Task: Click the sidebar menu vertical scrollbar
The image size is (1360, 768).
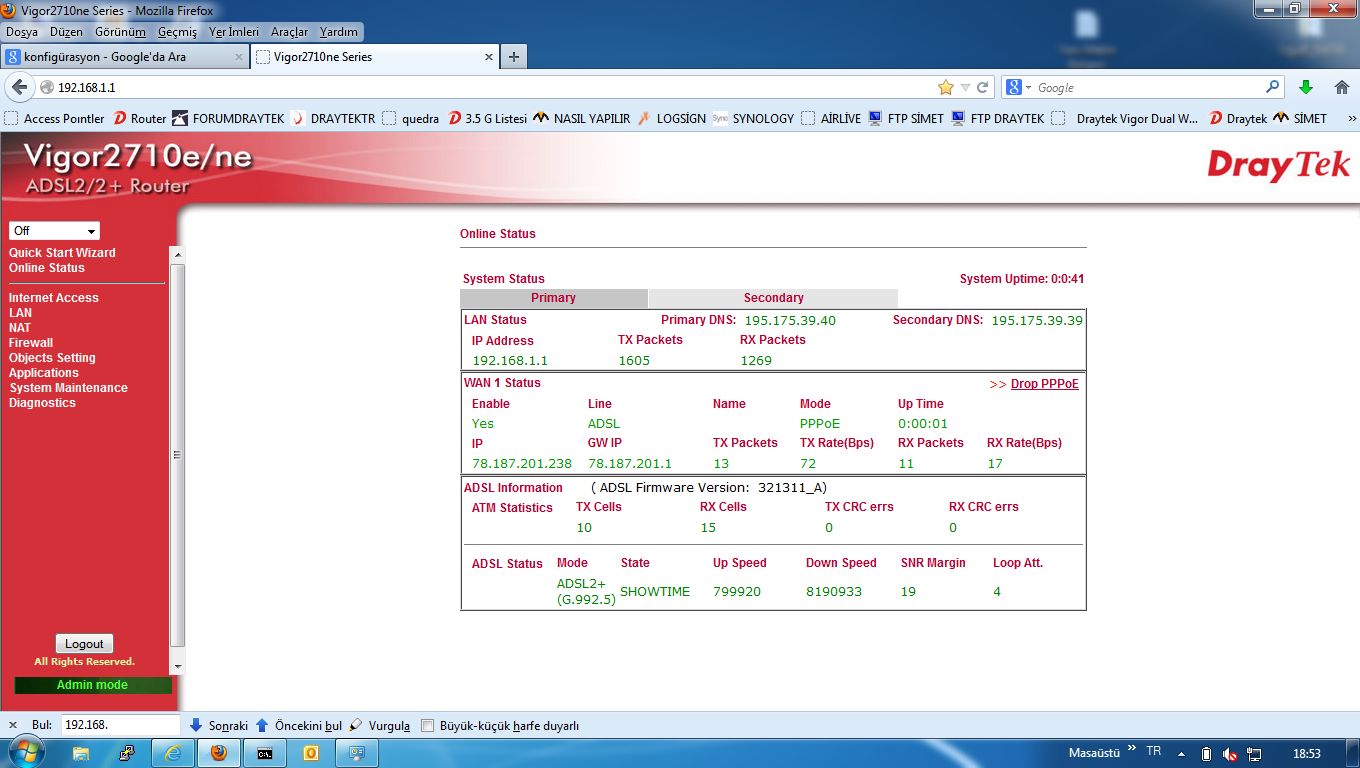Action: (x=178, y=455)
